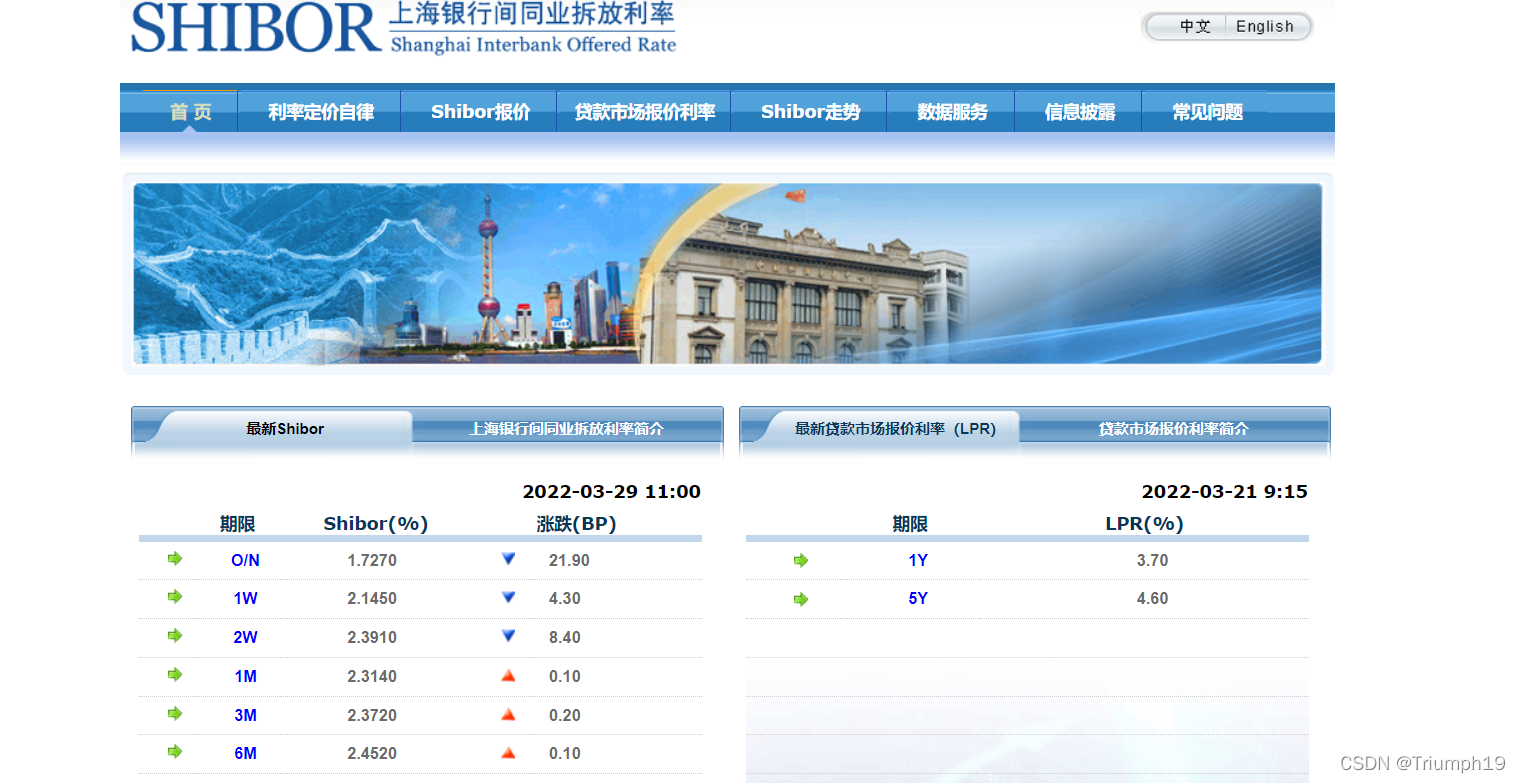Open the 3M term link
Screen dimensions: 1521x783
[x=246, y=715]
